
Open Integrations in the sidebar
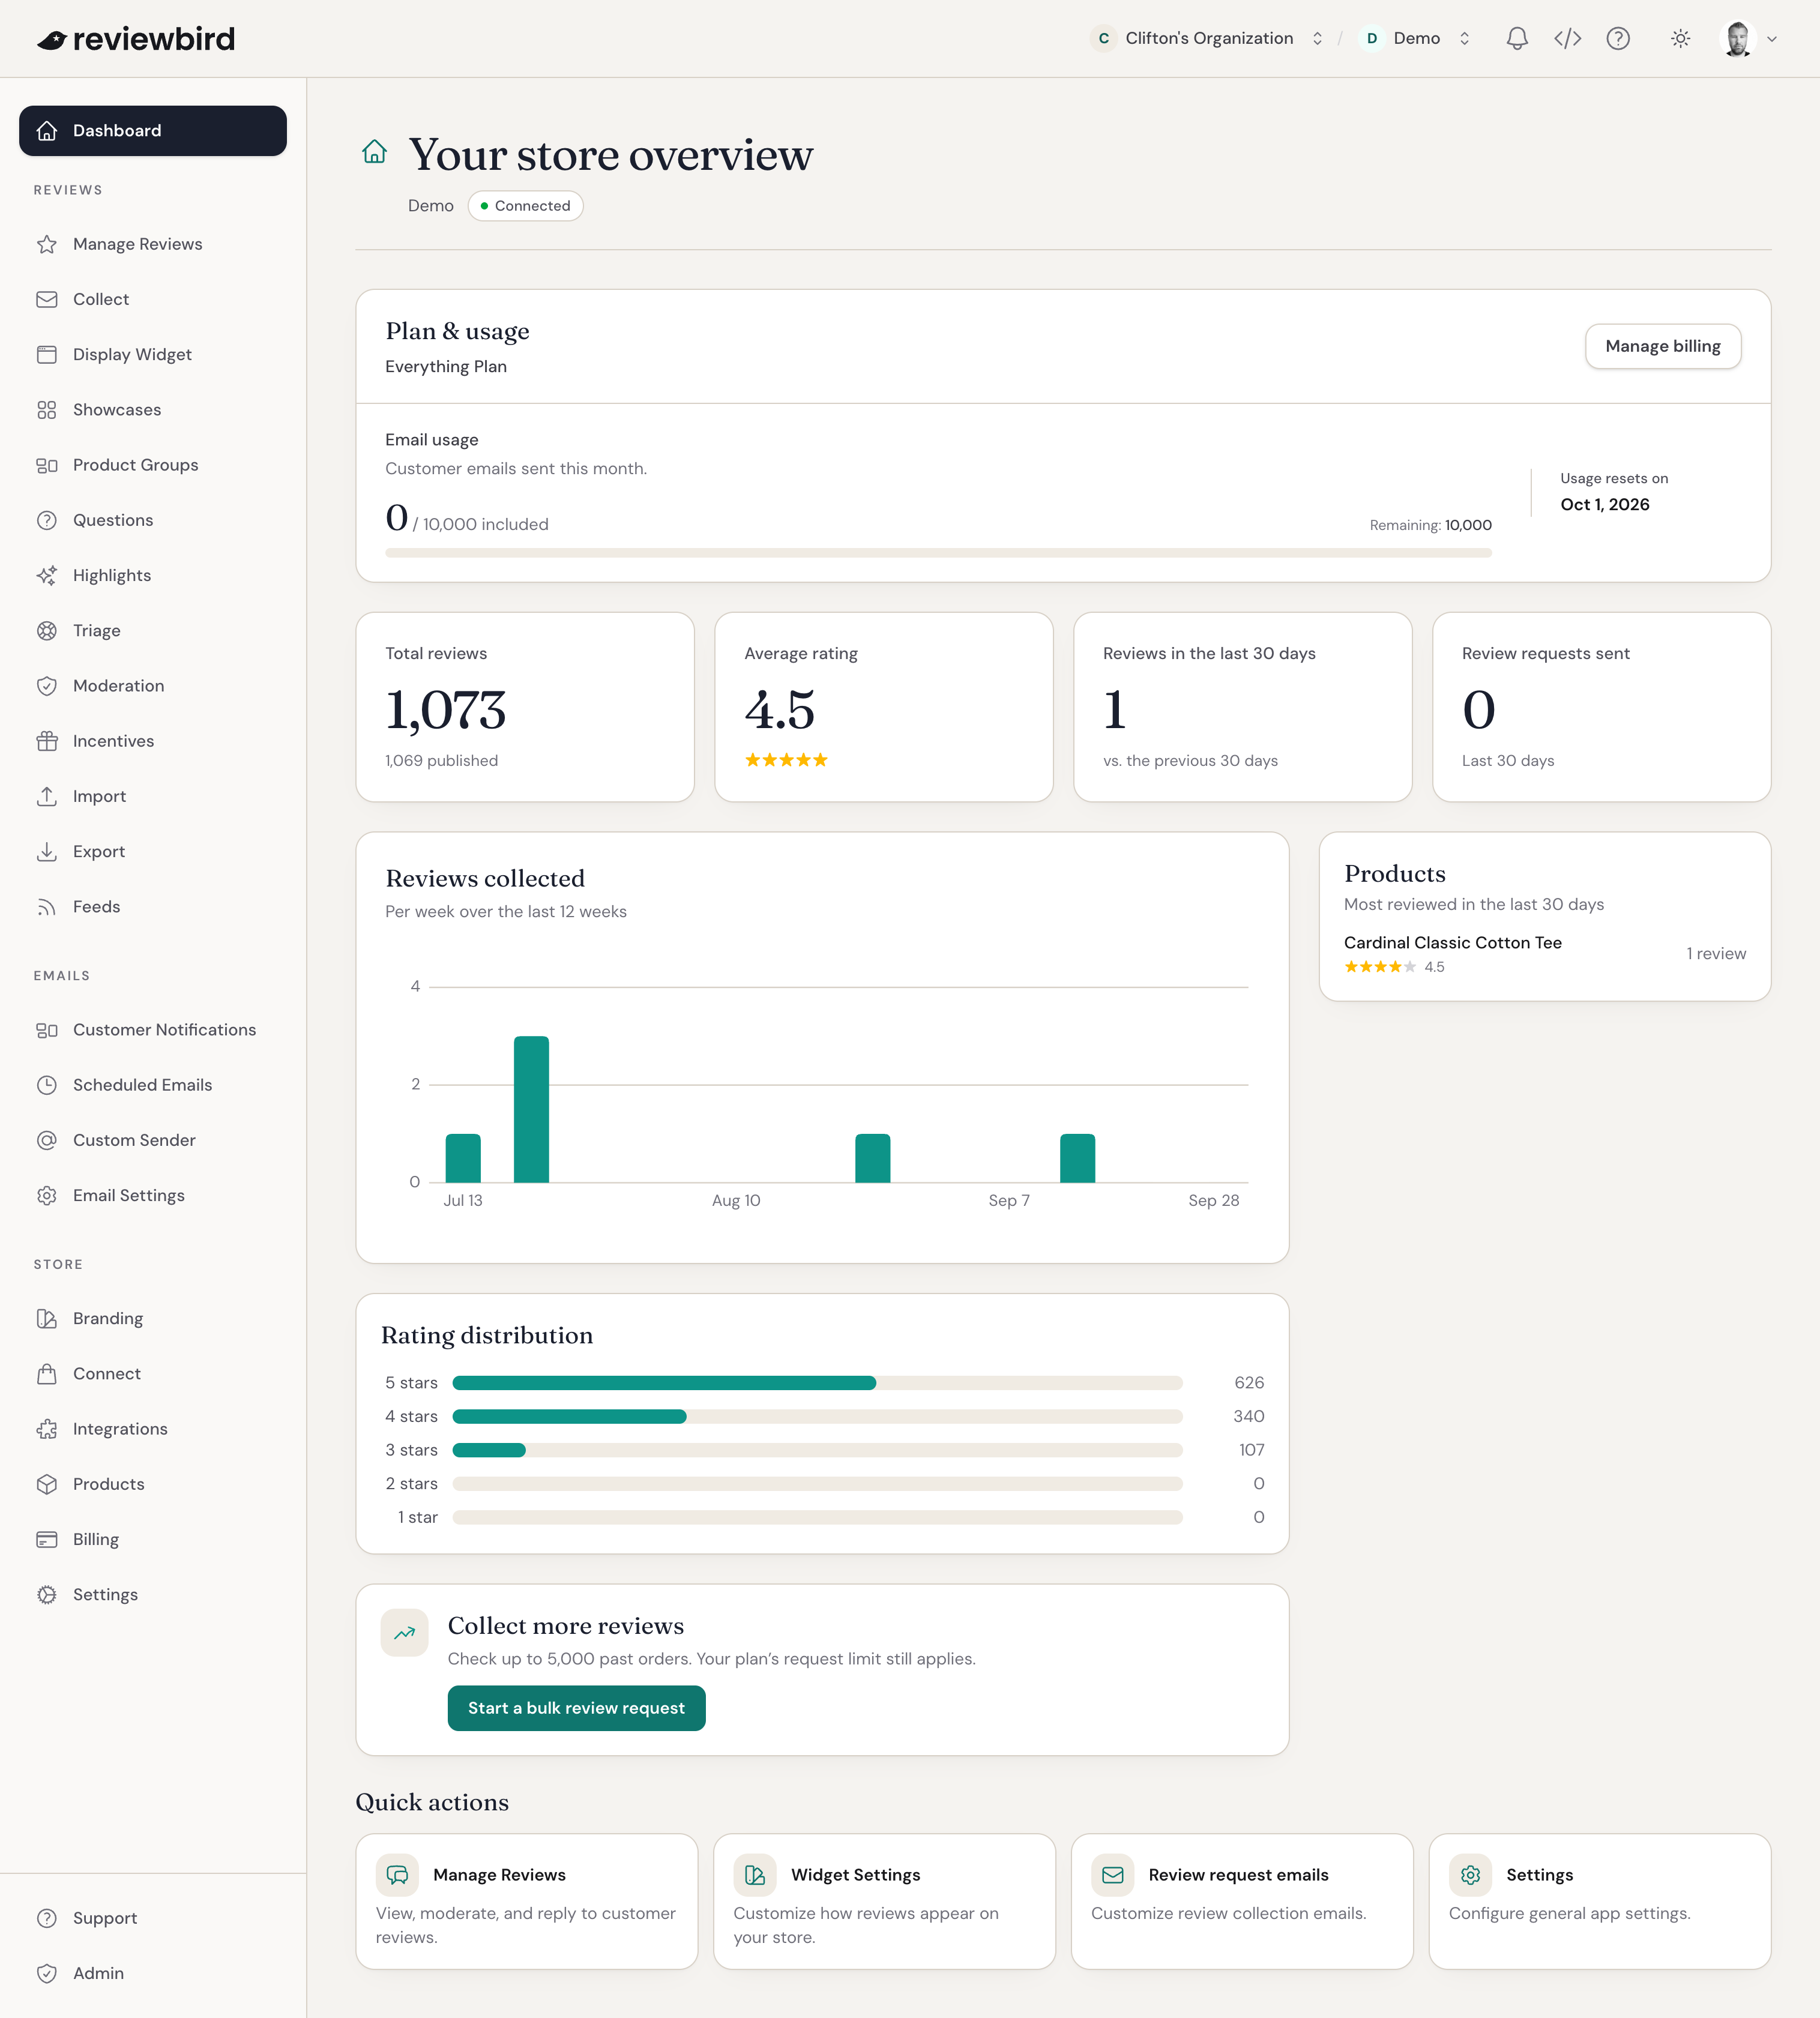[153, 1429]
